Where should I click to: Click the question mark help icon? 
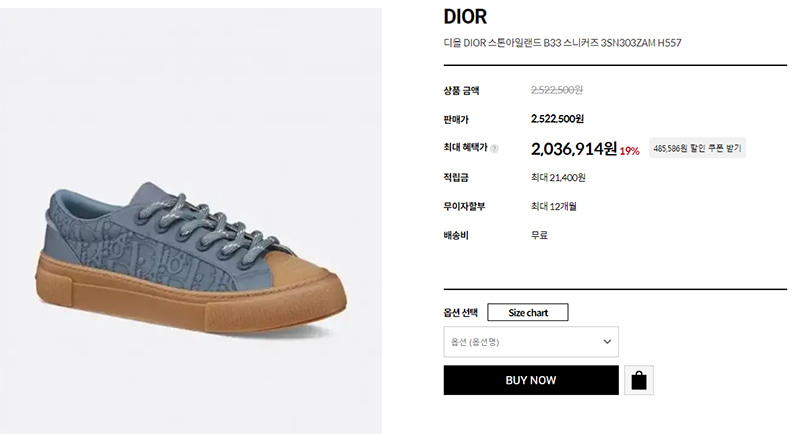click(494, 149)
